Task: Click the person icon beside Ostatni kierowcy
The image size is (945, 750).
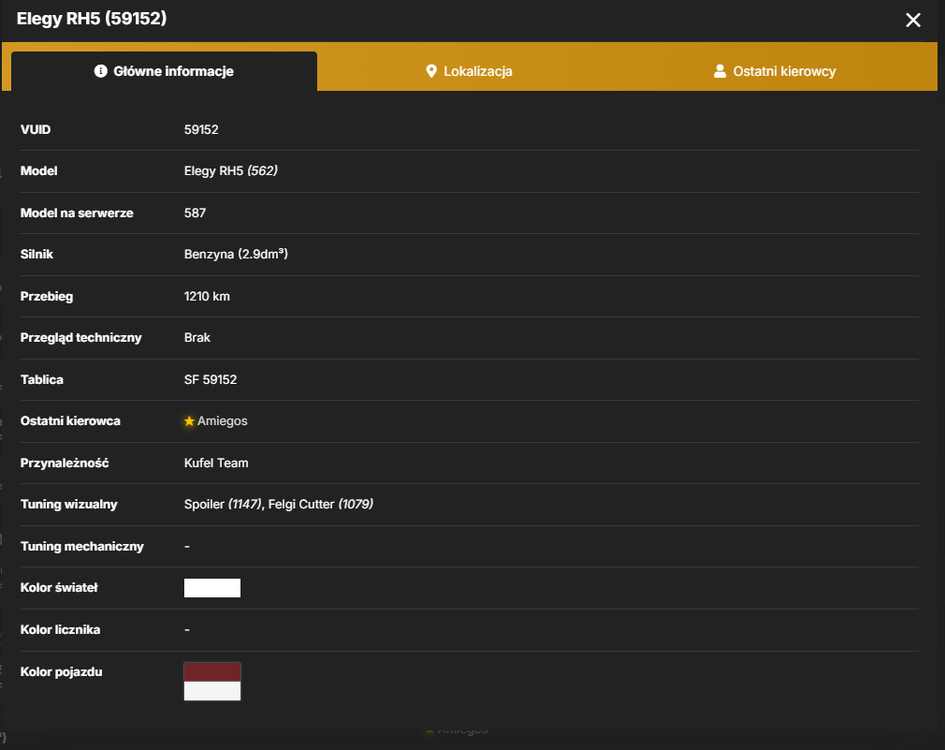Action: click(x=720, y=71)
